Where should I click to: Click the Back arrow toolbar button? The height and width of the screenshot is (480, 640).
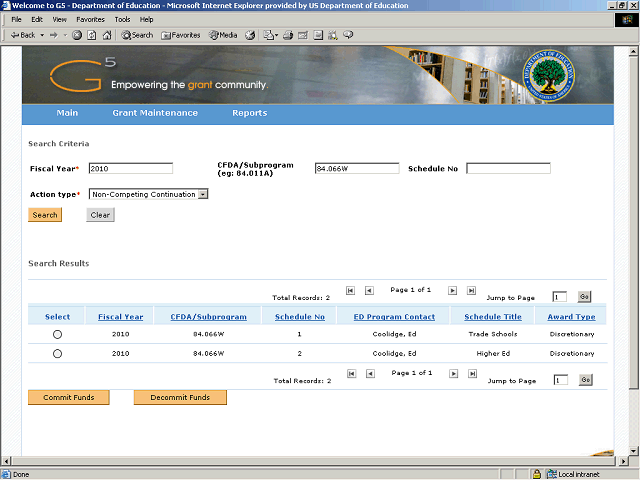23,35
